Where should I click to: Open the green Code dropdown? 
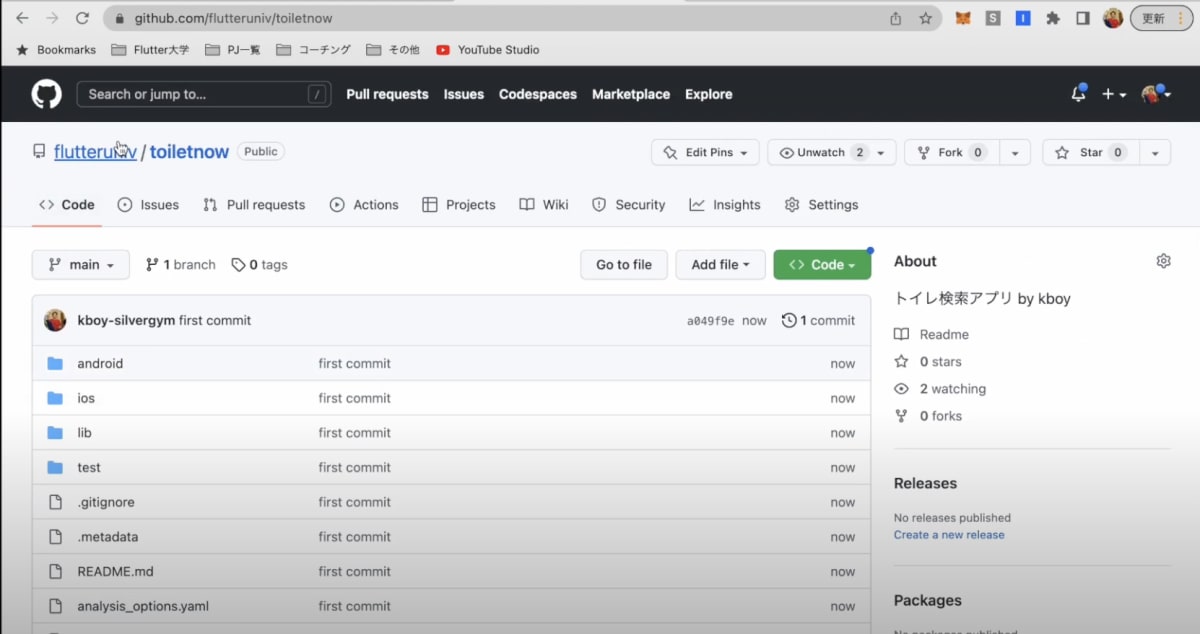[822, 265]
